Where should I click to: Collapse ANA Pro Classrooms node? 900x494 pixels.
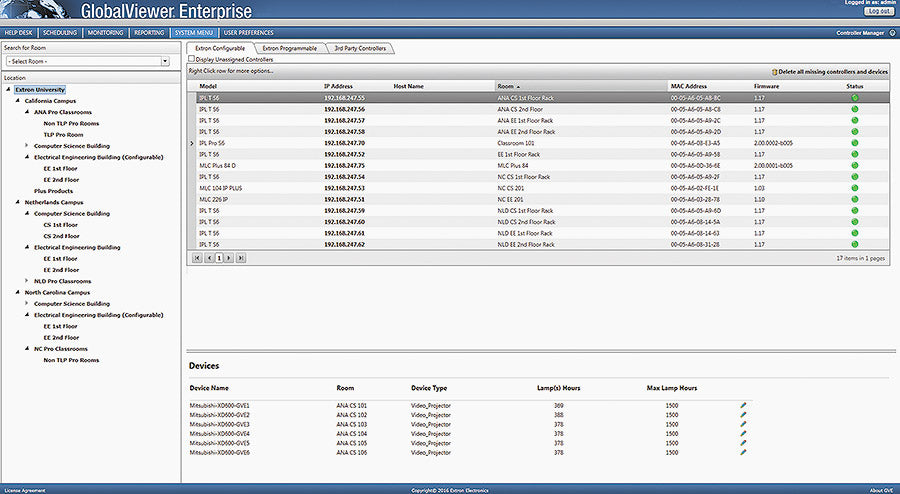pos(27,112)
